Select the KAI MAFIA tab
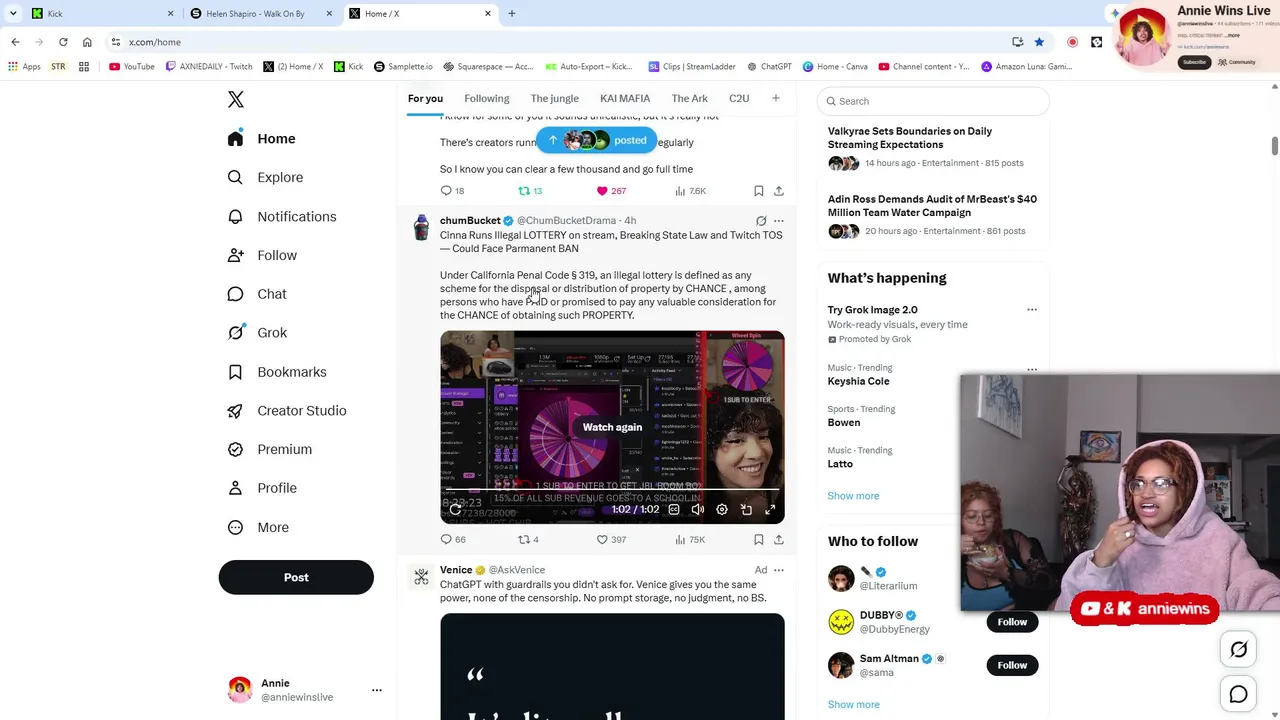The width and height of the screenshot is (1280, 720). click(625, 98)
